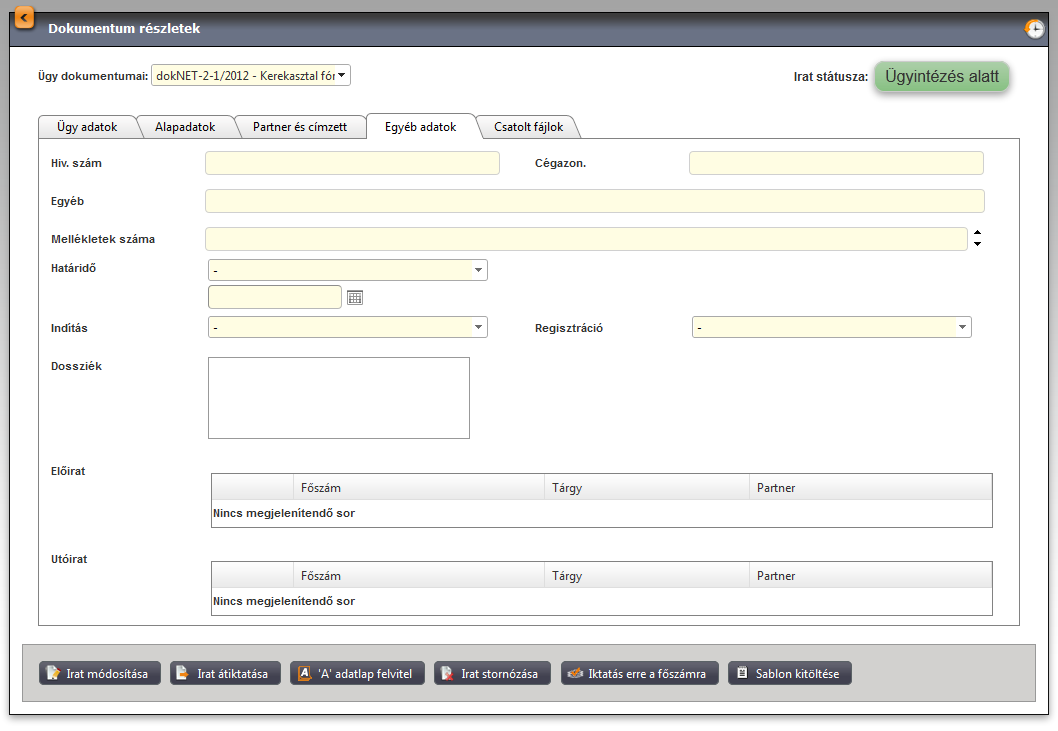Click the Határidő date input field
This screenshot has width=1058, height=731.
(x=275, y=297)
